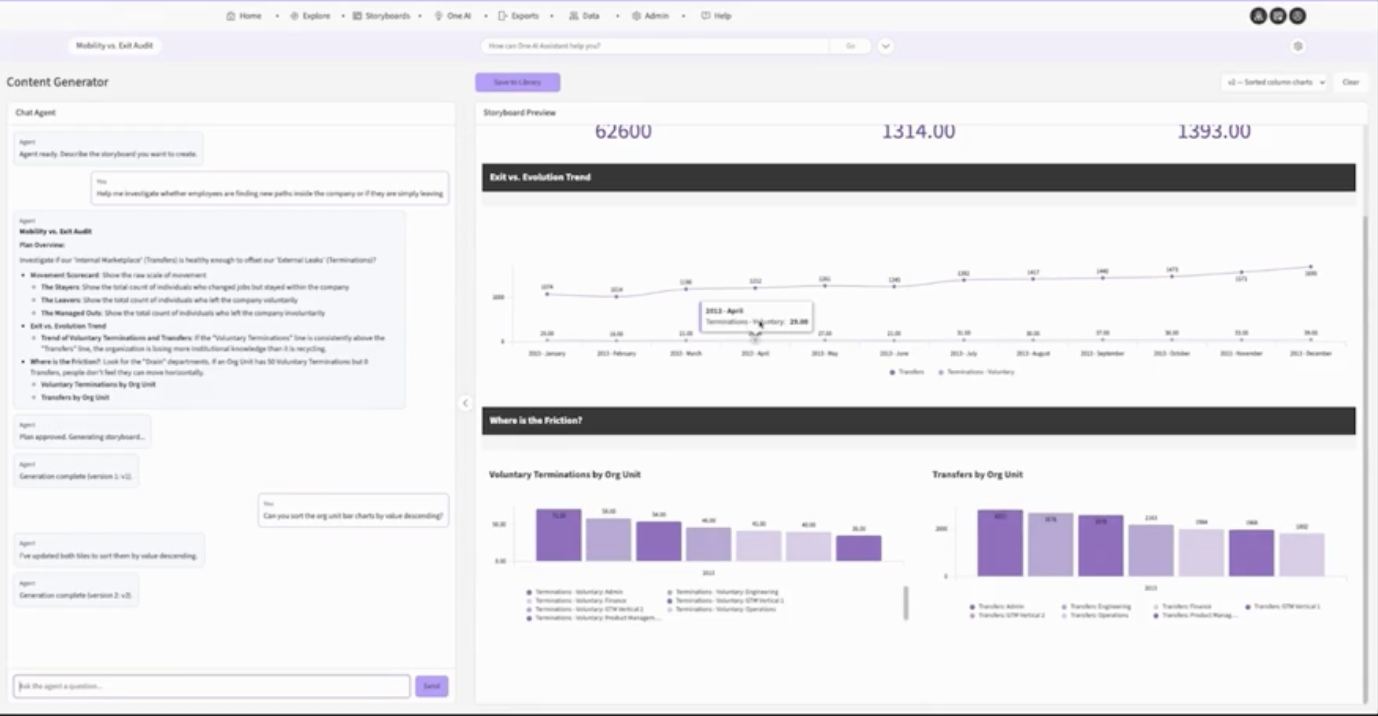
Task: Click the Save to Library button
Action: coord(518,82)
